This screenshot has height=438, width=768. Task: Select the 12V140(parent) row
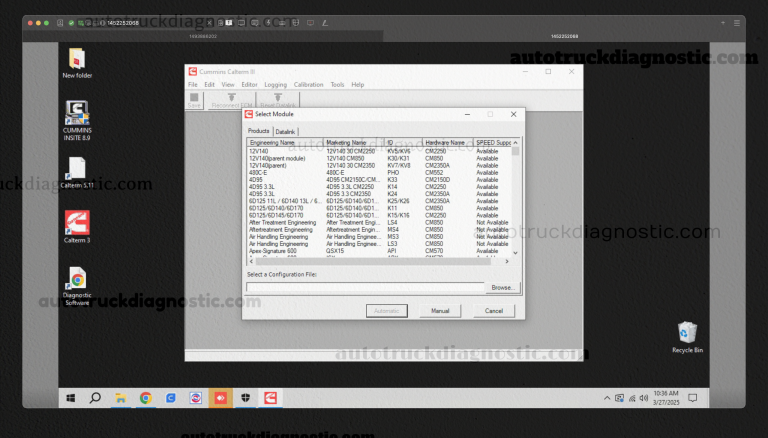tap(380, 166)
